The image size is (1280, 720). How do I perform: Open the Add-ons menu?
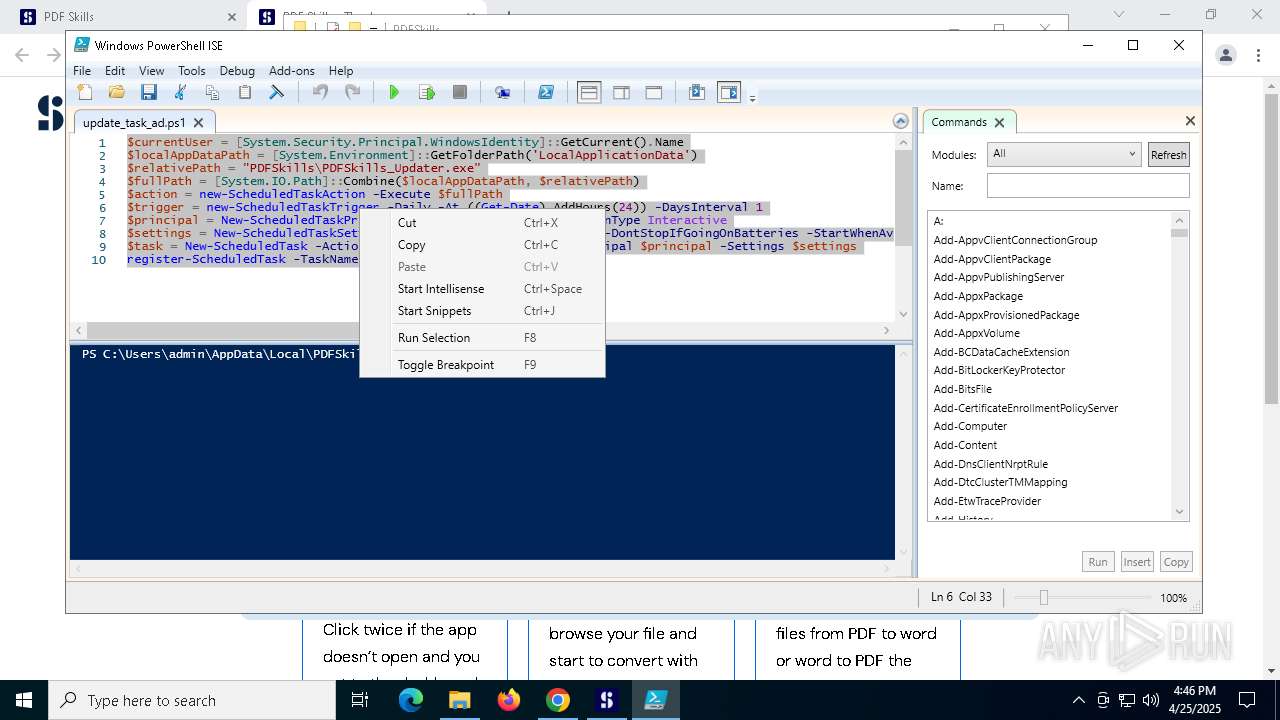click(x=292, y=71)
